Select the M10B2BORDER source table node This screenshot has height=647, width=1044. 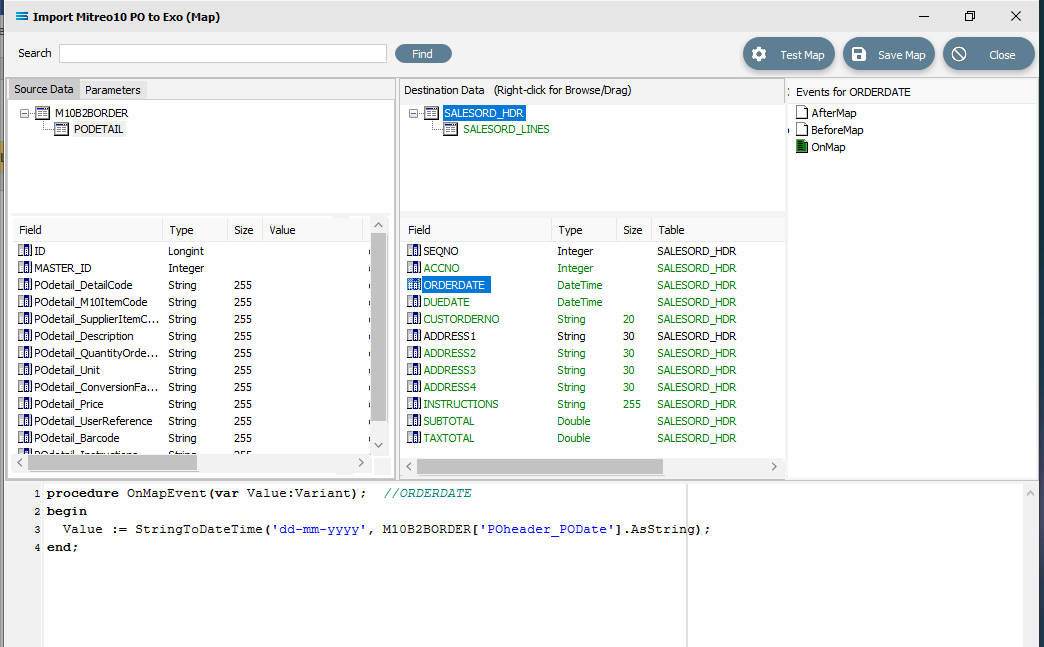point(91,113)
